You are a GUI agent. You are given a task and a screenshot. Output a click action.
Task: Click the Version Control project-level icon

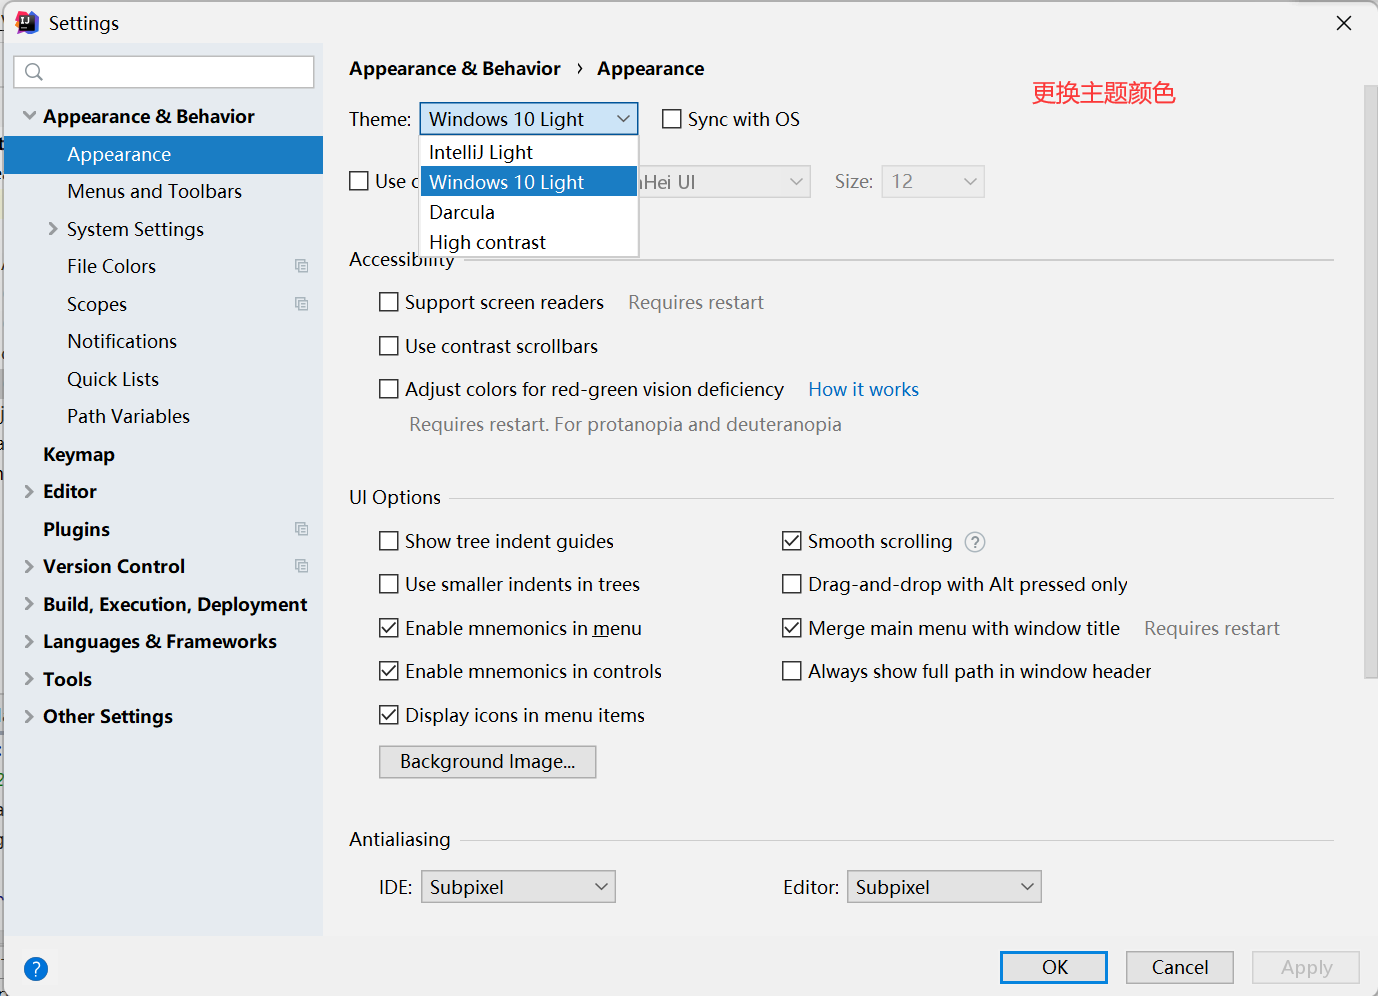pos(301,566)
